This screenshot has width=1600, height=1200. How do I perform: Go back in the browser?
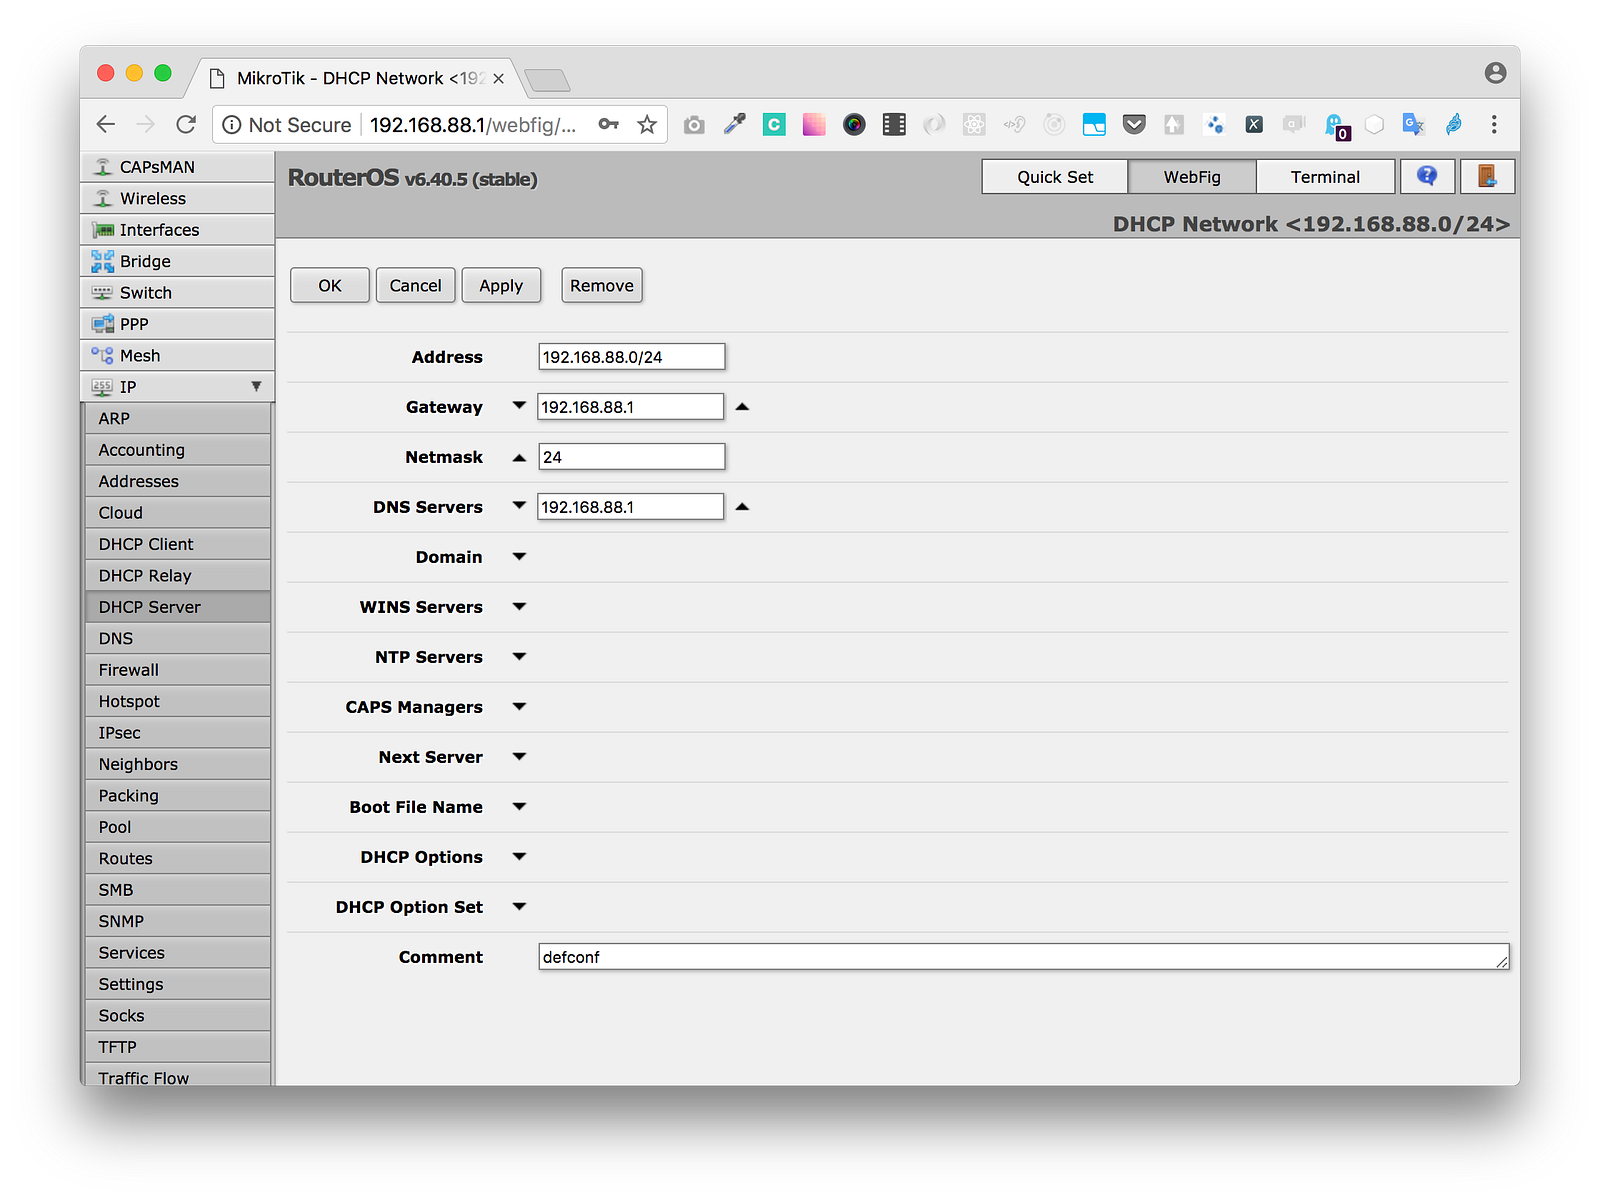tap(106, 124)
